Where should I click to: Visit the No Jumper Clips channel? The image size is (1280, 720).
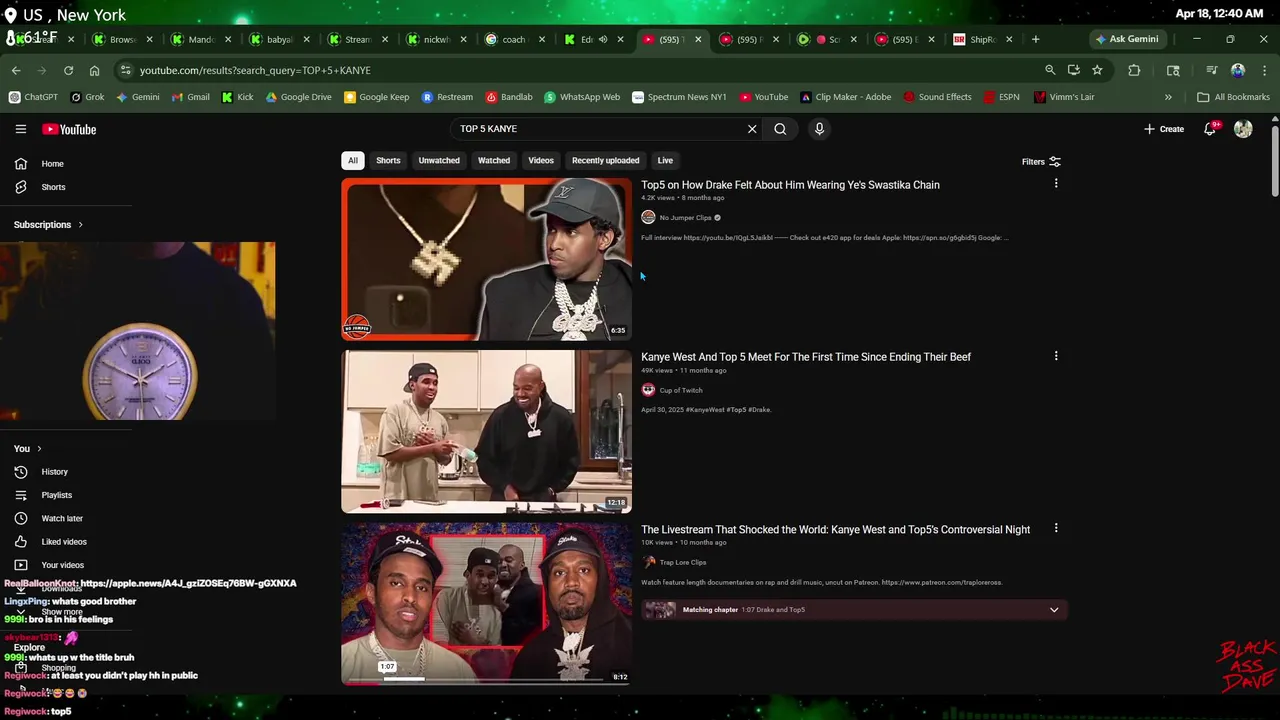pyautogui.click(x=685, y=218)
